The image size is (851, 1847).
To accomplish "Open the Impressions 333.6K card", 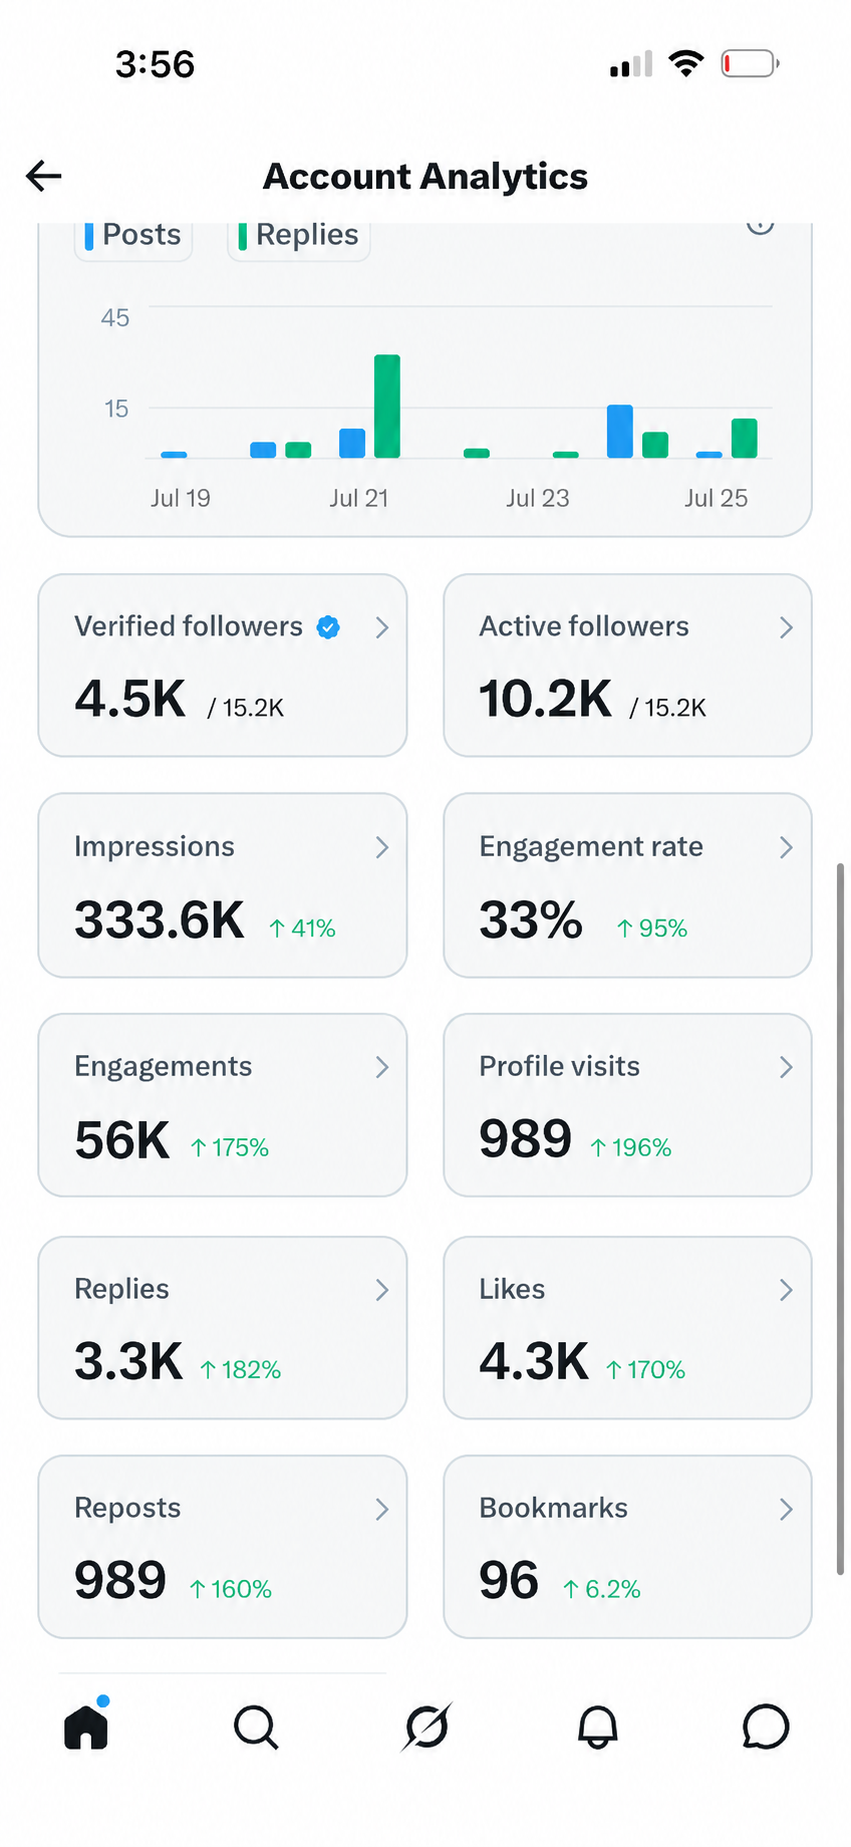I will tap(222, 885).
